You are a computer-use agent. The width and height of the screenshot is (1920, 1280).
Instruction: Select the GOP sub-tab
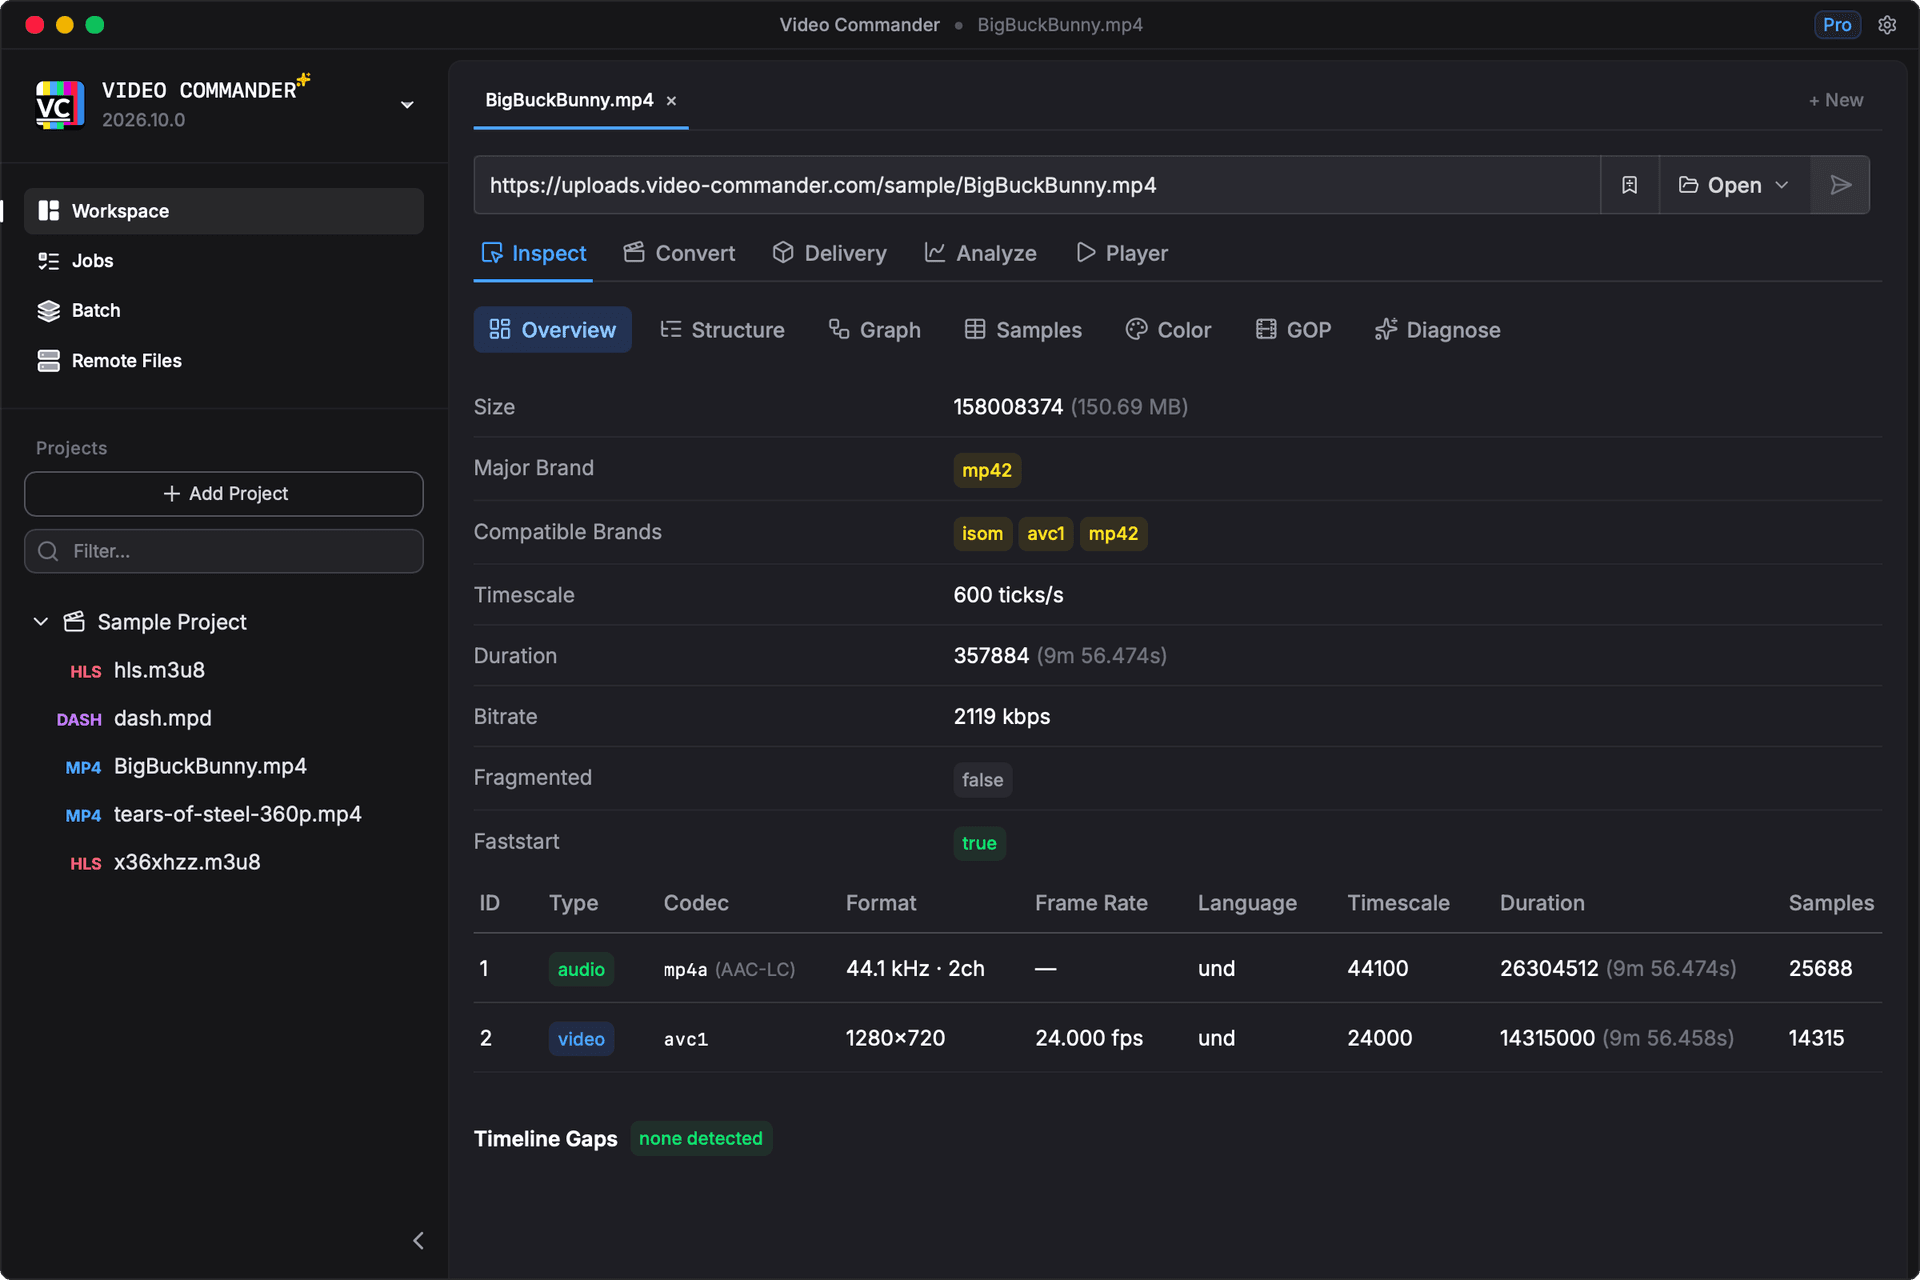[x=1293, y=330]
